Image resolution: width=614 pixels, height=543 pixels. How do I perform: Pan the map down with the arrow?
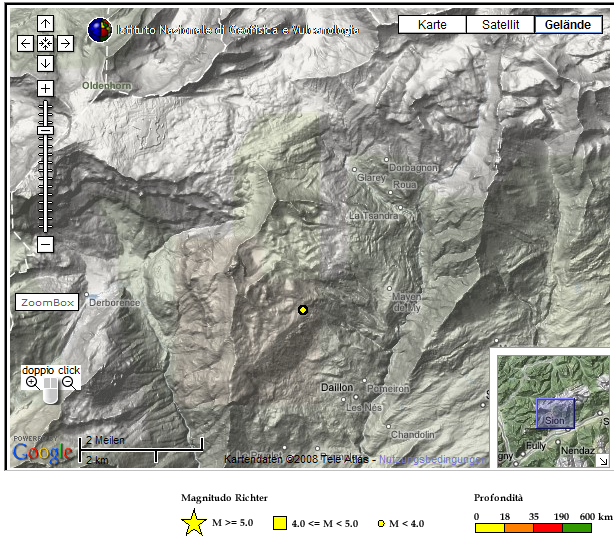pyautogui.click(x=45, y=62)
